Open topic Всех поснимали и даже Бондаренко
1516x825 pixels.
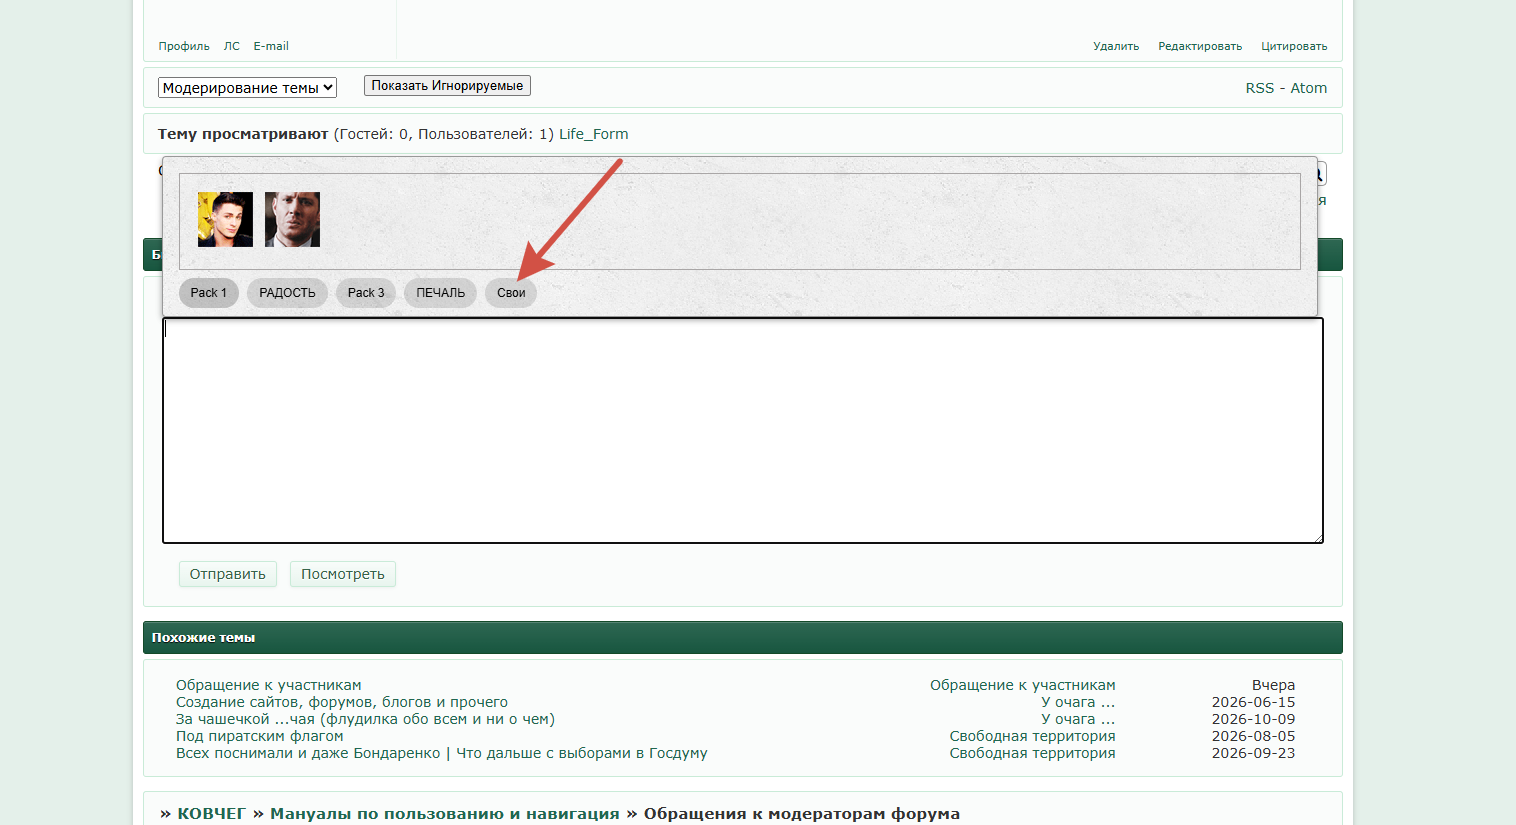pos(442,753)
